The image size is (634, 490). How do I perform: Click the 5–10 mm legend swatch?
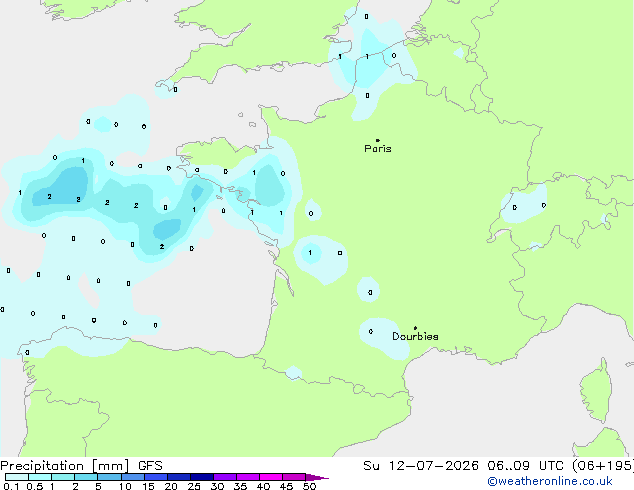tap(109, 477)
